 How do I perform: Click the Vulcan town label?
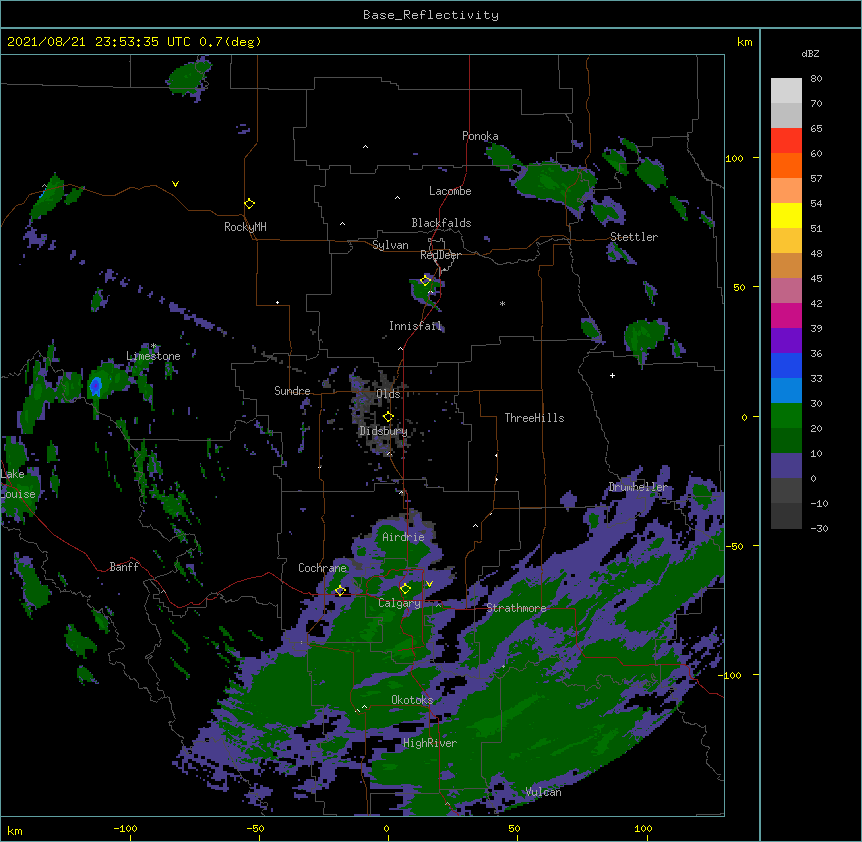point(543,792)
